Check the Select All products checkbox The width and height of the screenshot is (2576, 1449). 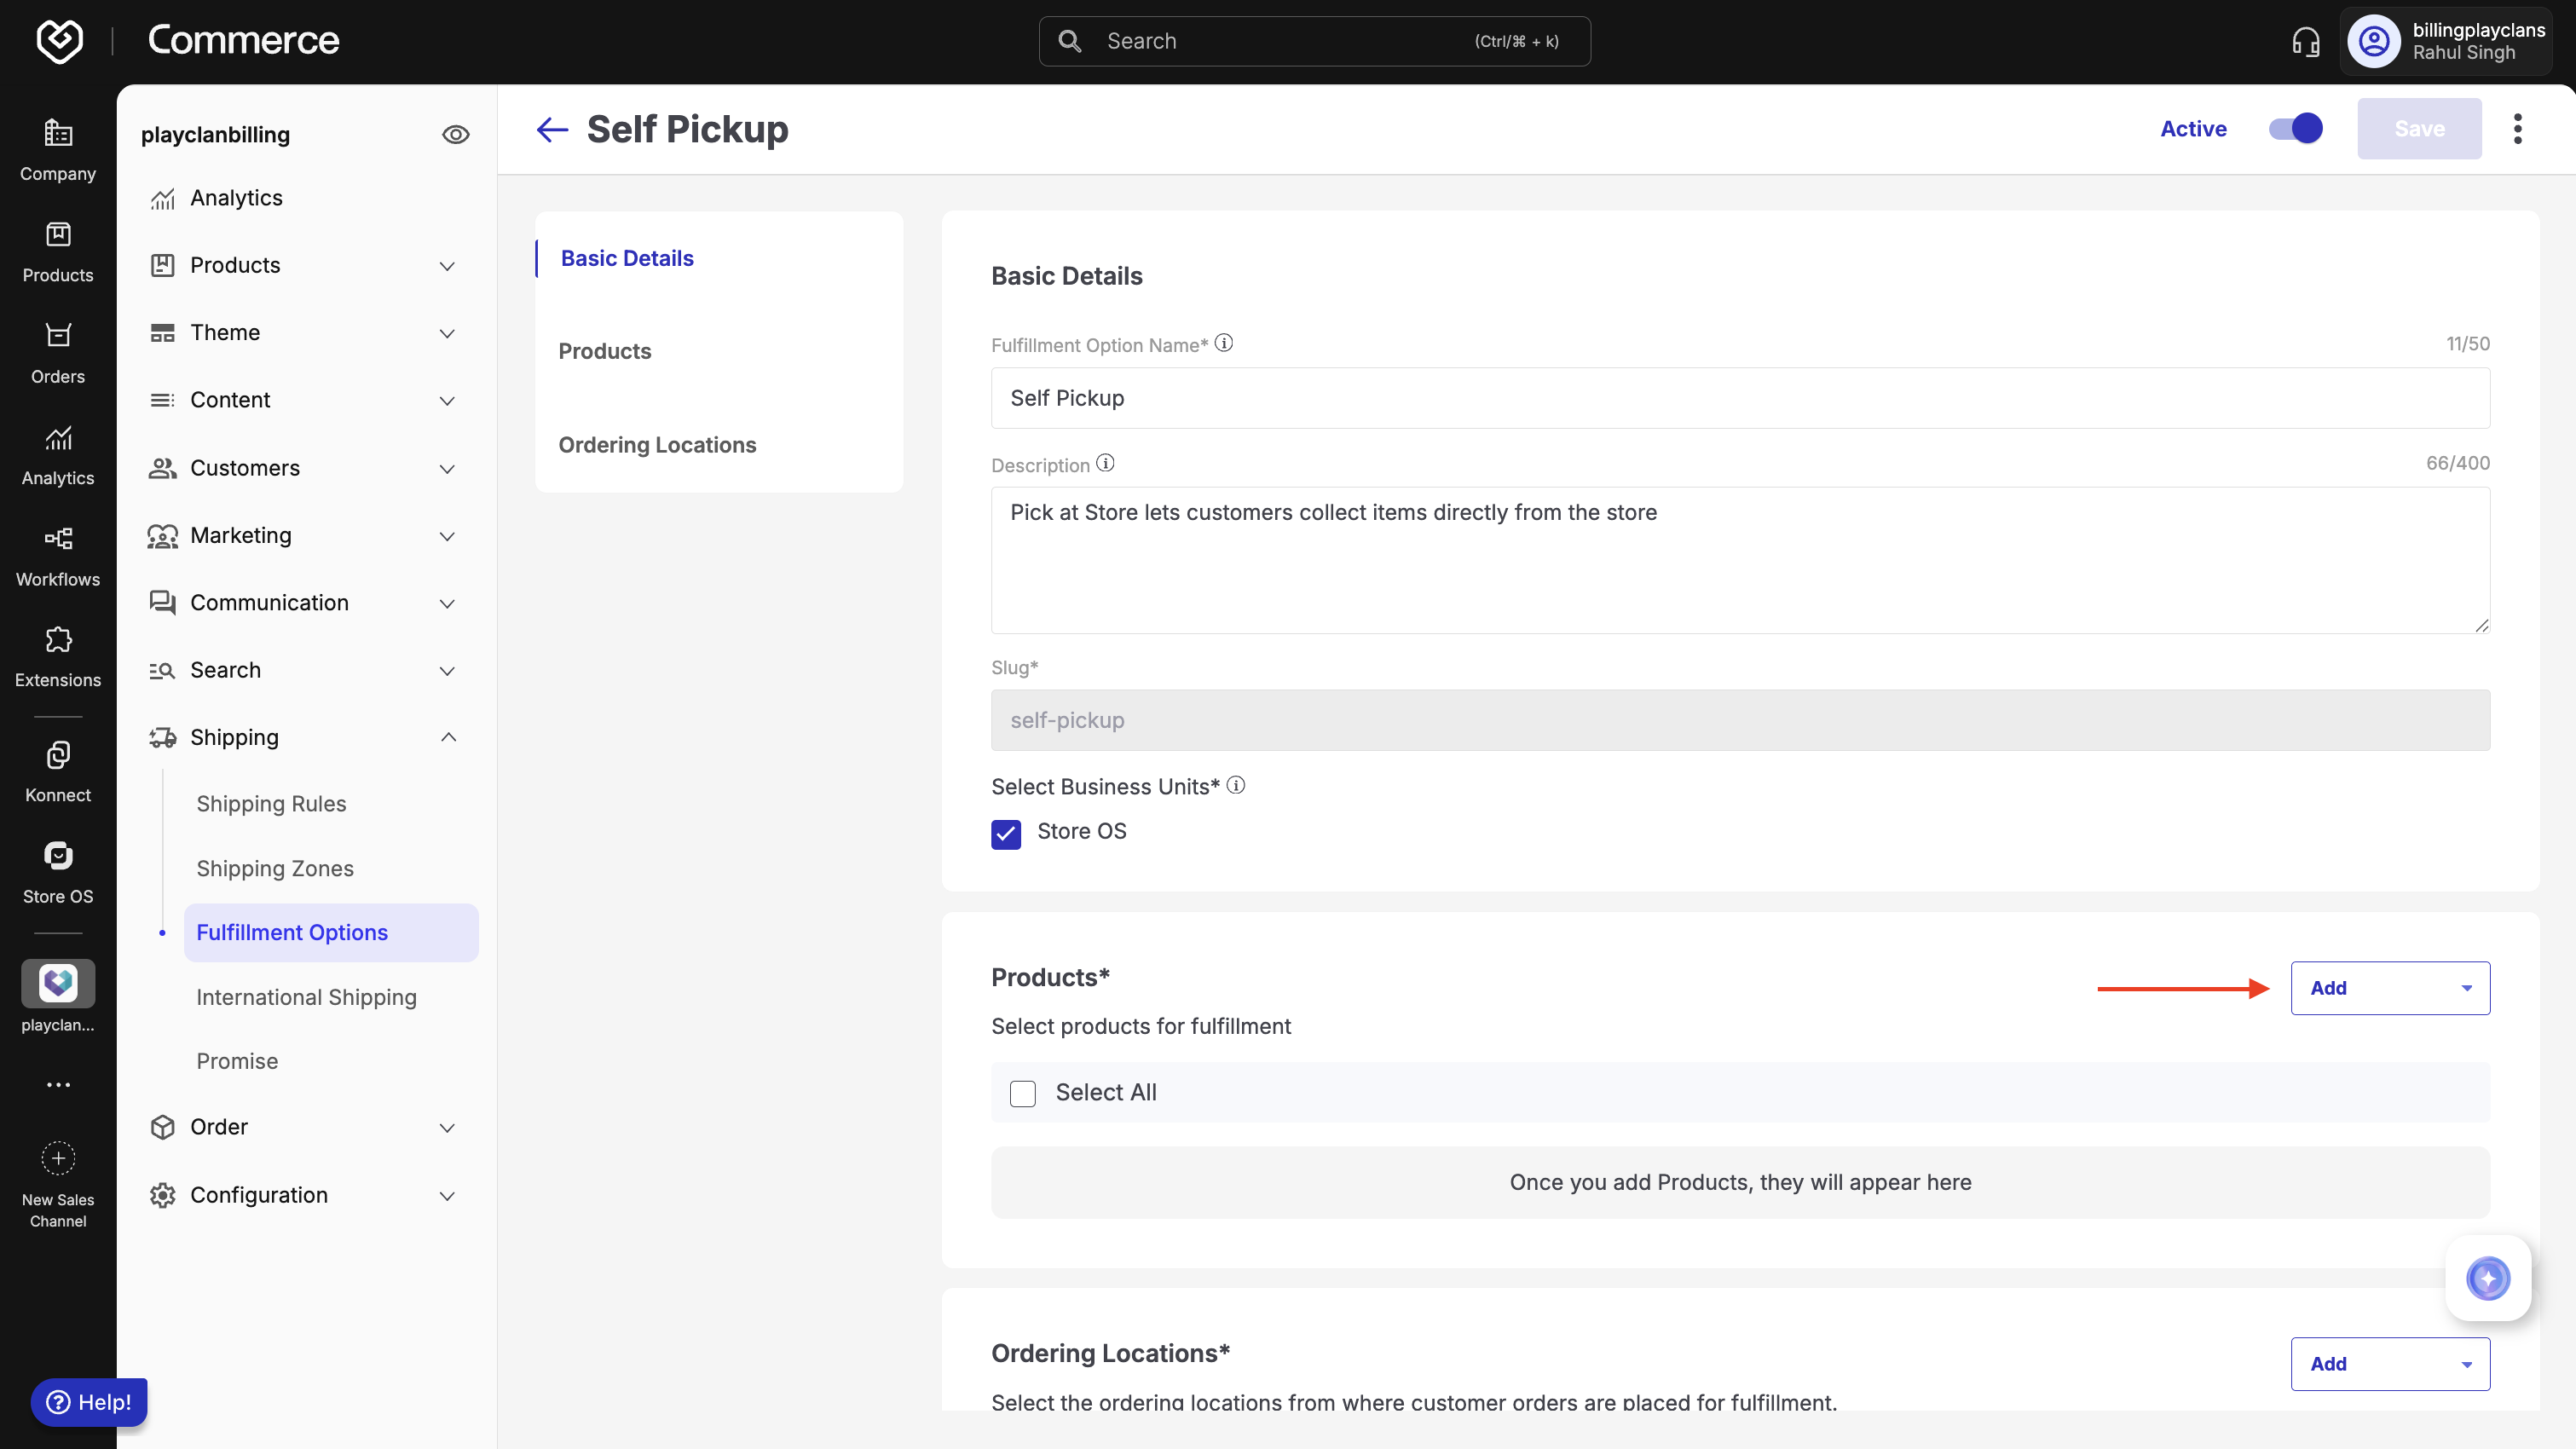(x=1022, y=1093)
